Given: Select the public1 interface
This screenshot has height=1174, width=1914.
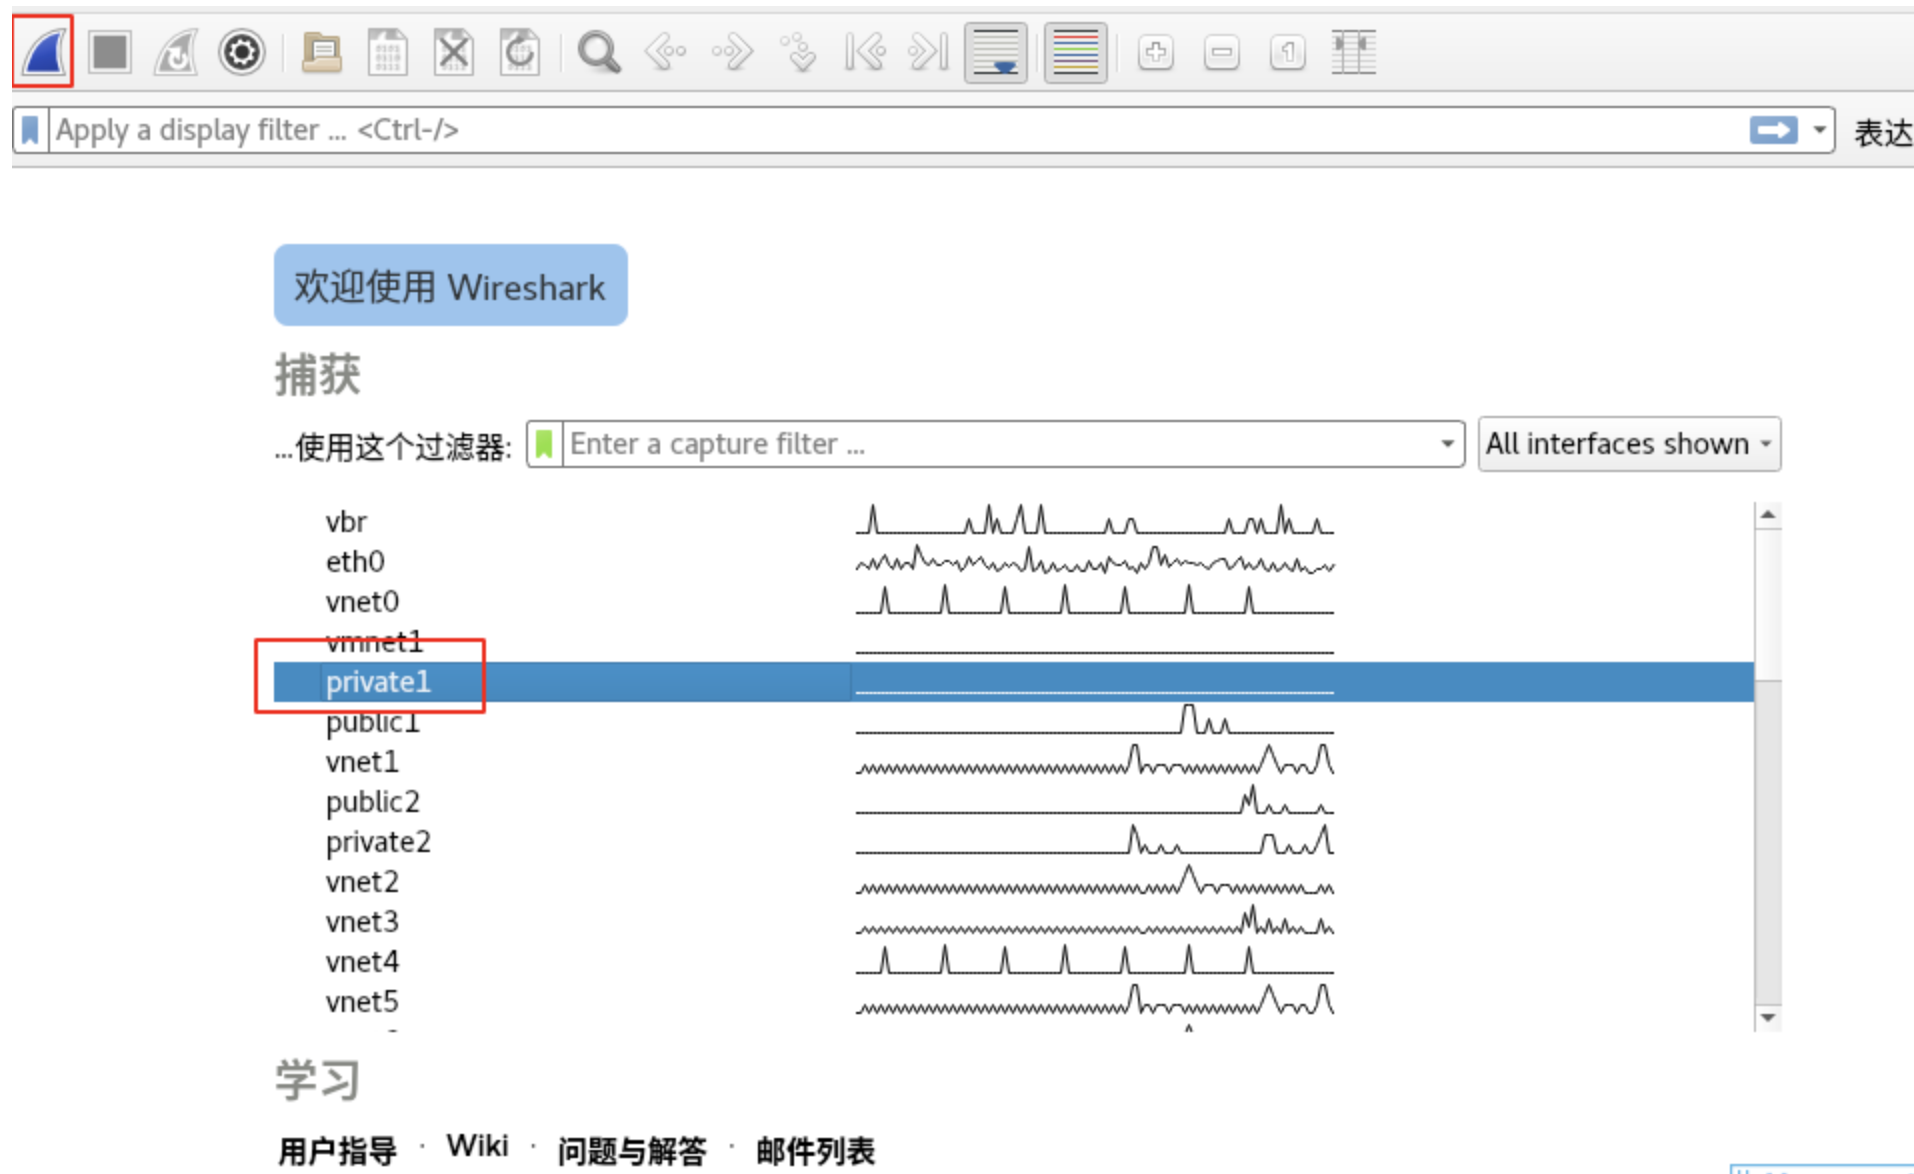Looking at the screenshot, I should click(x=372, y=721).
